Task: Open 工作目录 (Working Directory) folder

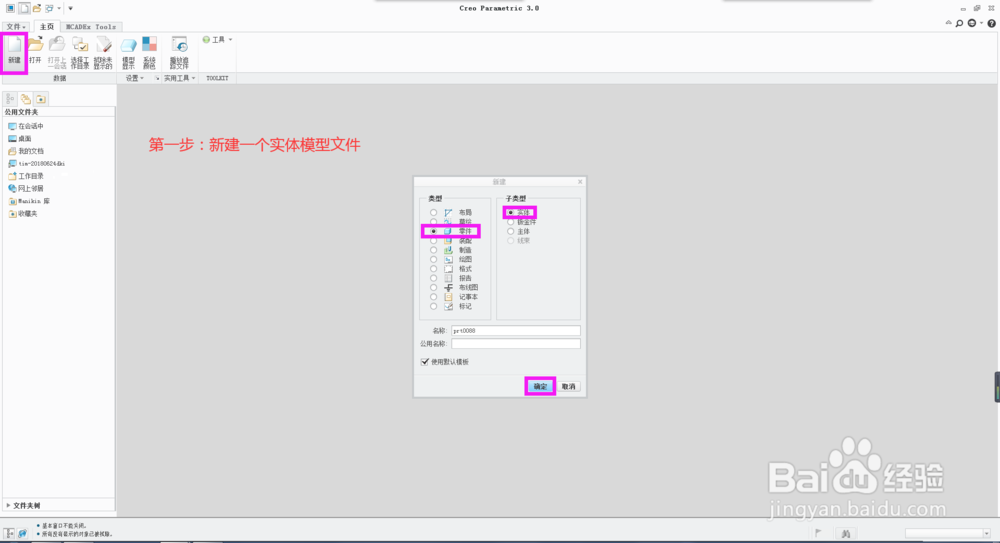Action: [x=26, y=176]
